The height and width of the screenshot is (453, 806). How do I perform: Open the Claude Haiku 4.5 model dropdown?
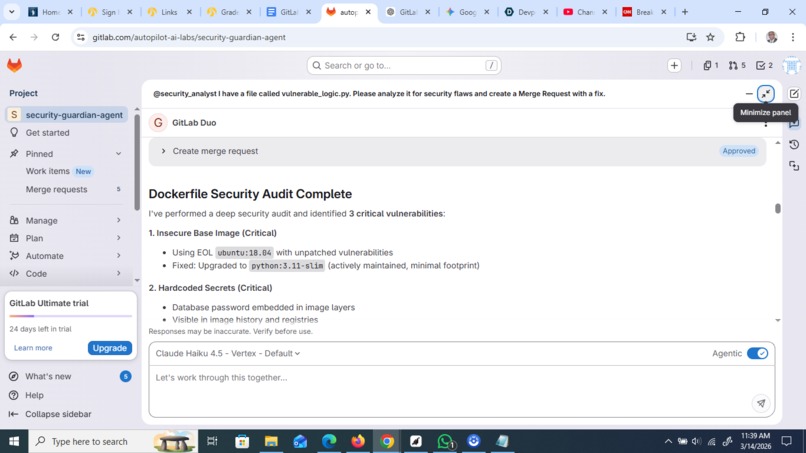pyautogui.click(x=228, y=353)
